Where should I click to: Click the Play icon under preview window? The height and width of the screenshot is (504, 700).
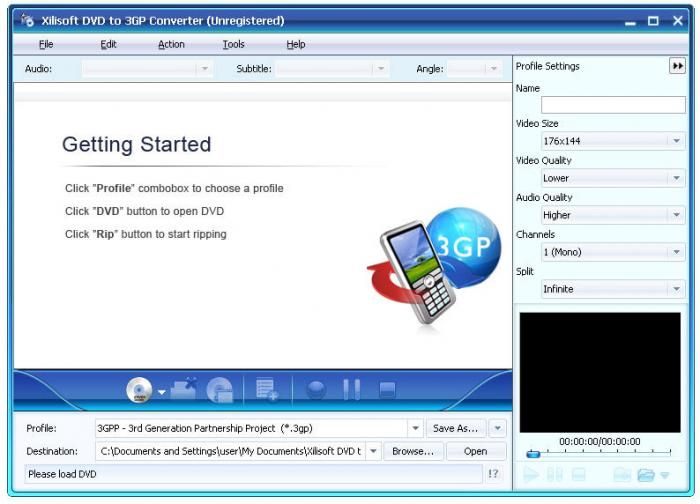click(x=531, y=474)
